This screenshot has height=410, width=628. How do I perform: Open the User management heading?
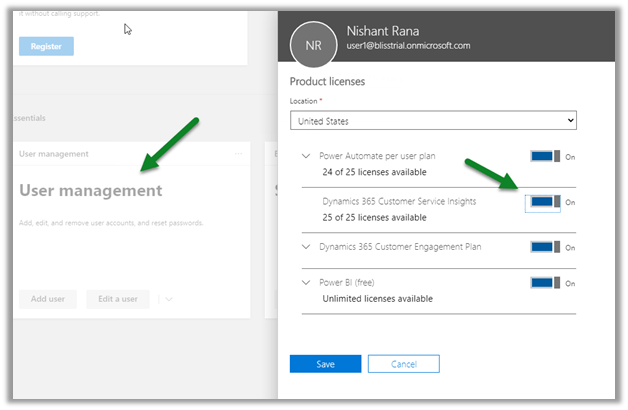[x=91, y=191]
